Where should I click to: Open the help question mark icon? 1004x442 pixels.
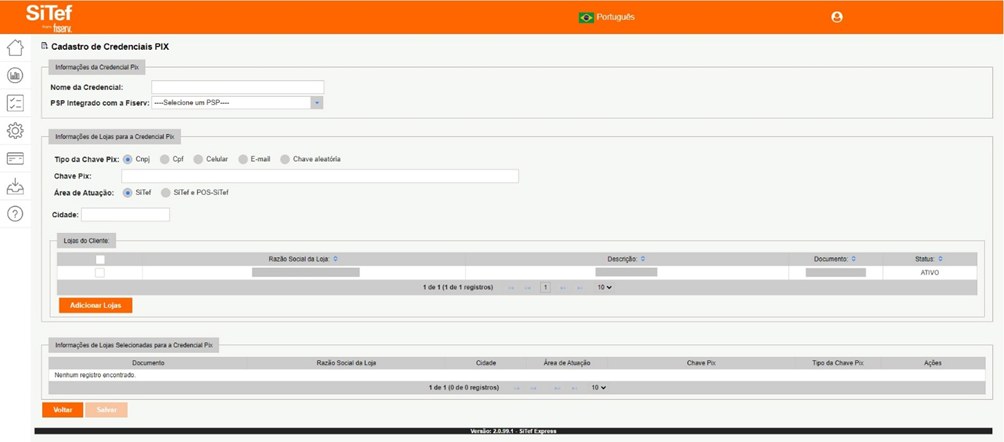(15, 213)
